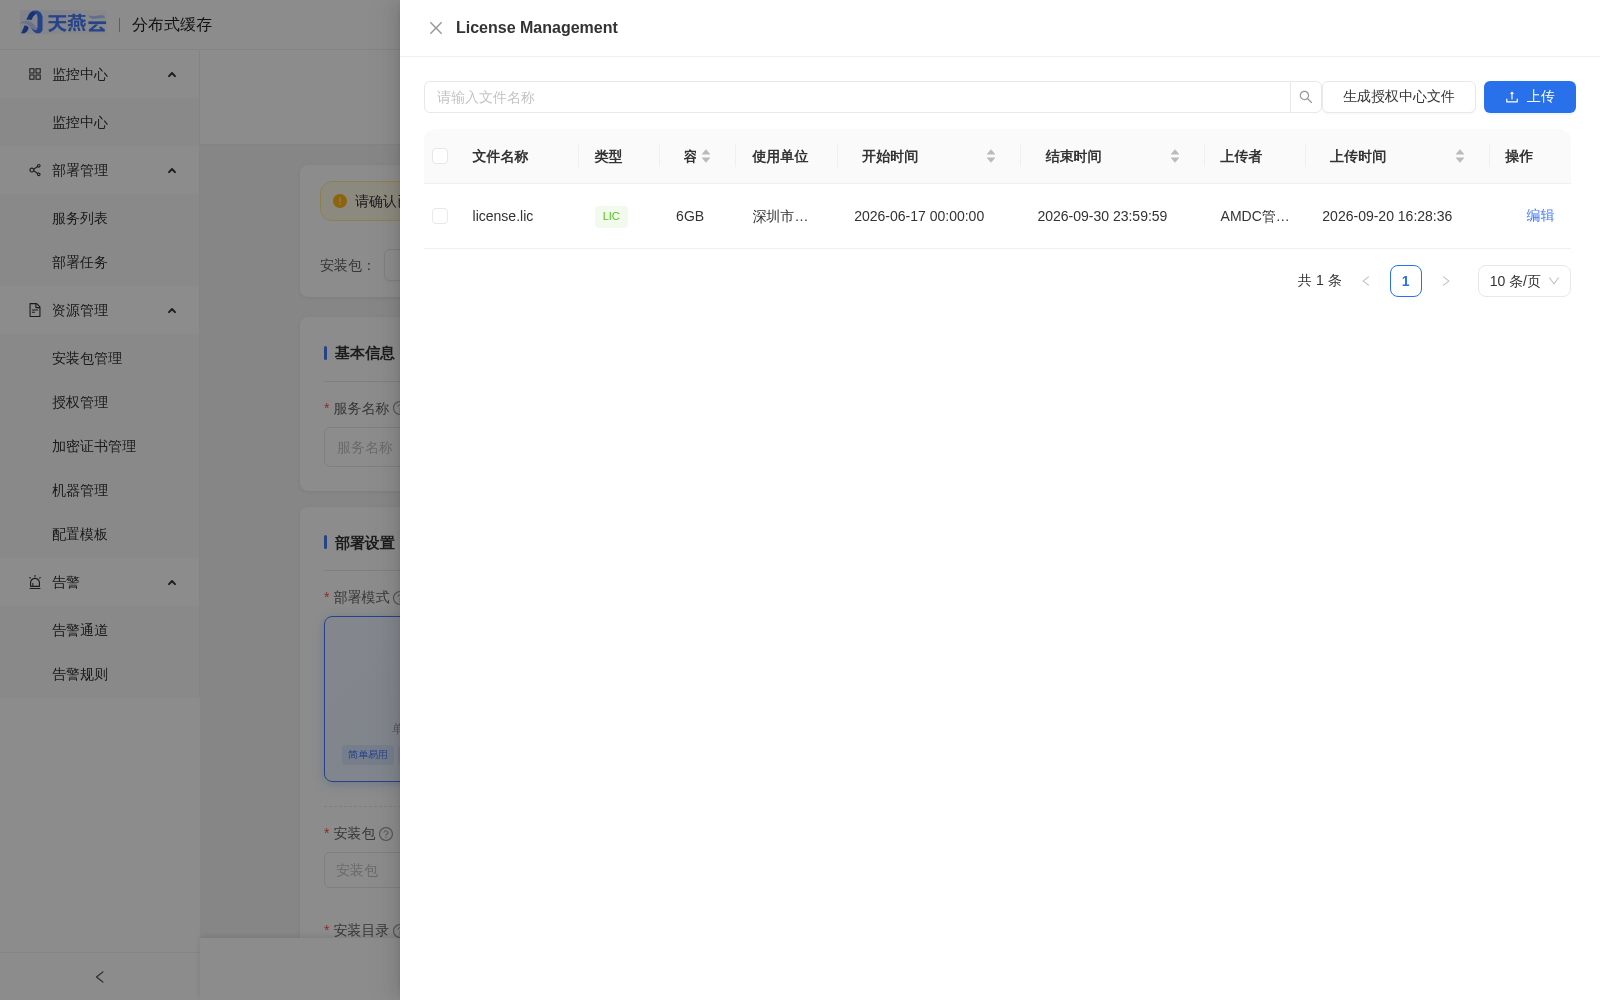
Task: Go to previous page arrow
Action: 1366,281
